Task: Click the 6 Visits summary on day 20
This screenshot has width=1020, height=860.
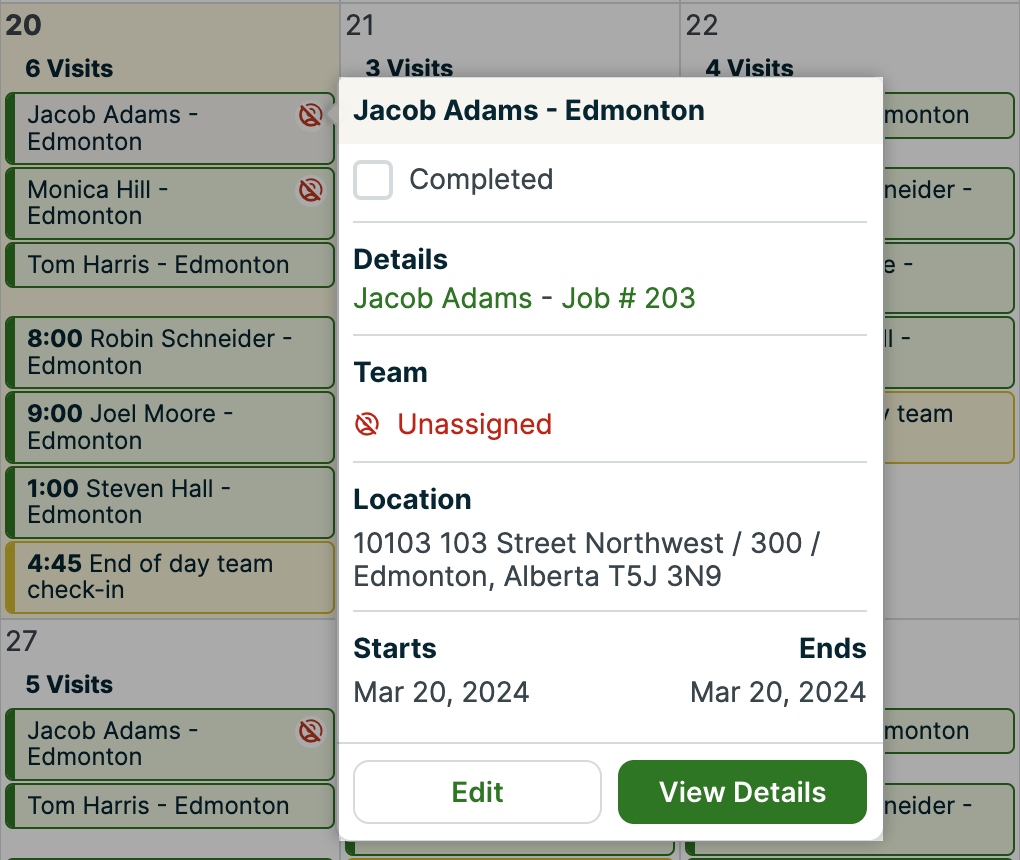Action: point(69,69)
